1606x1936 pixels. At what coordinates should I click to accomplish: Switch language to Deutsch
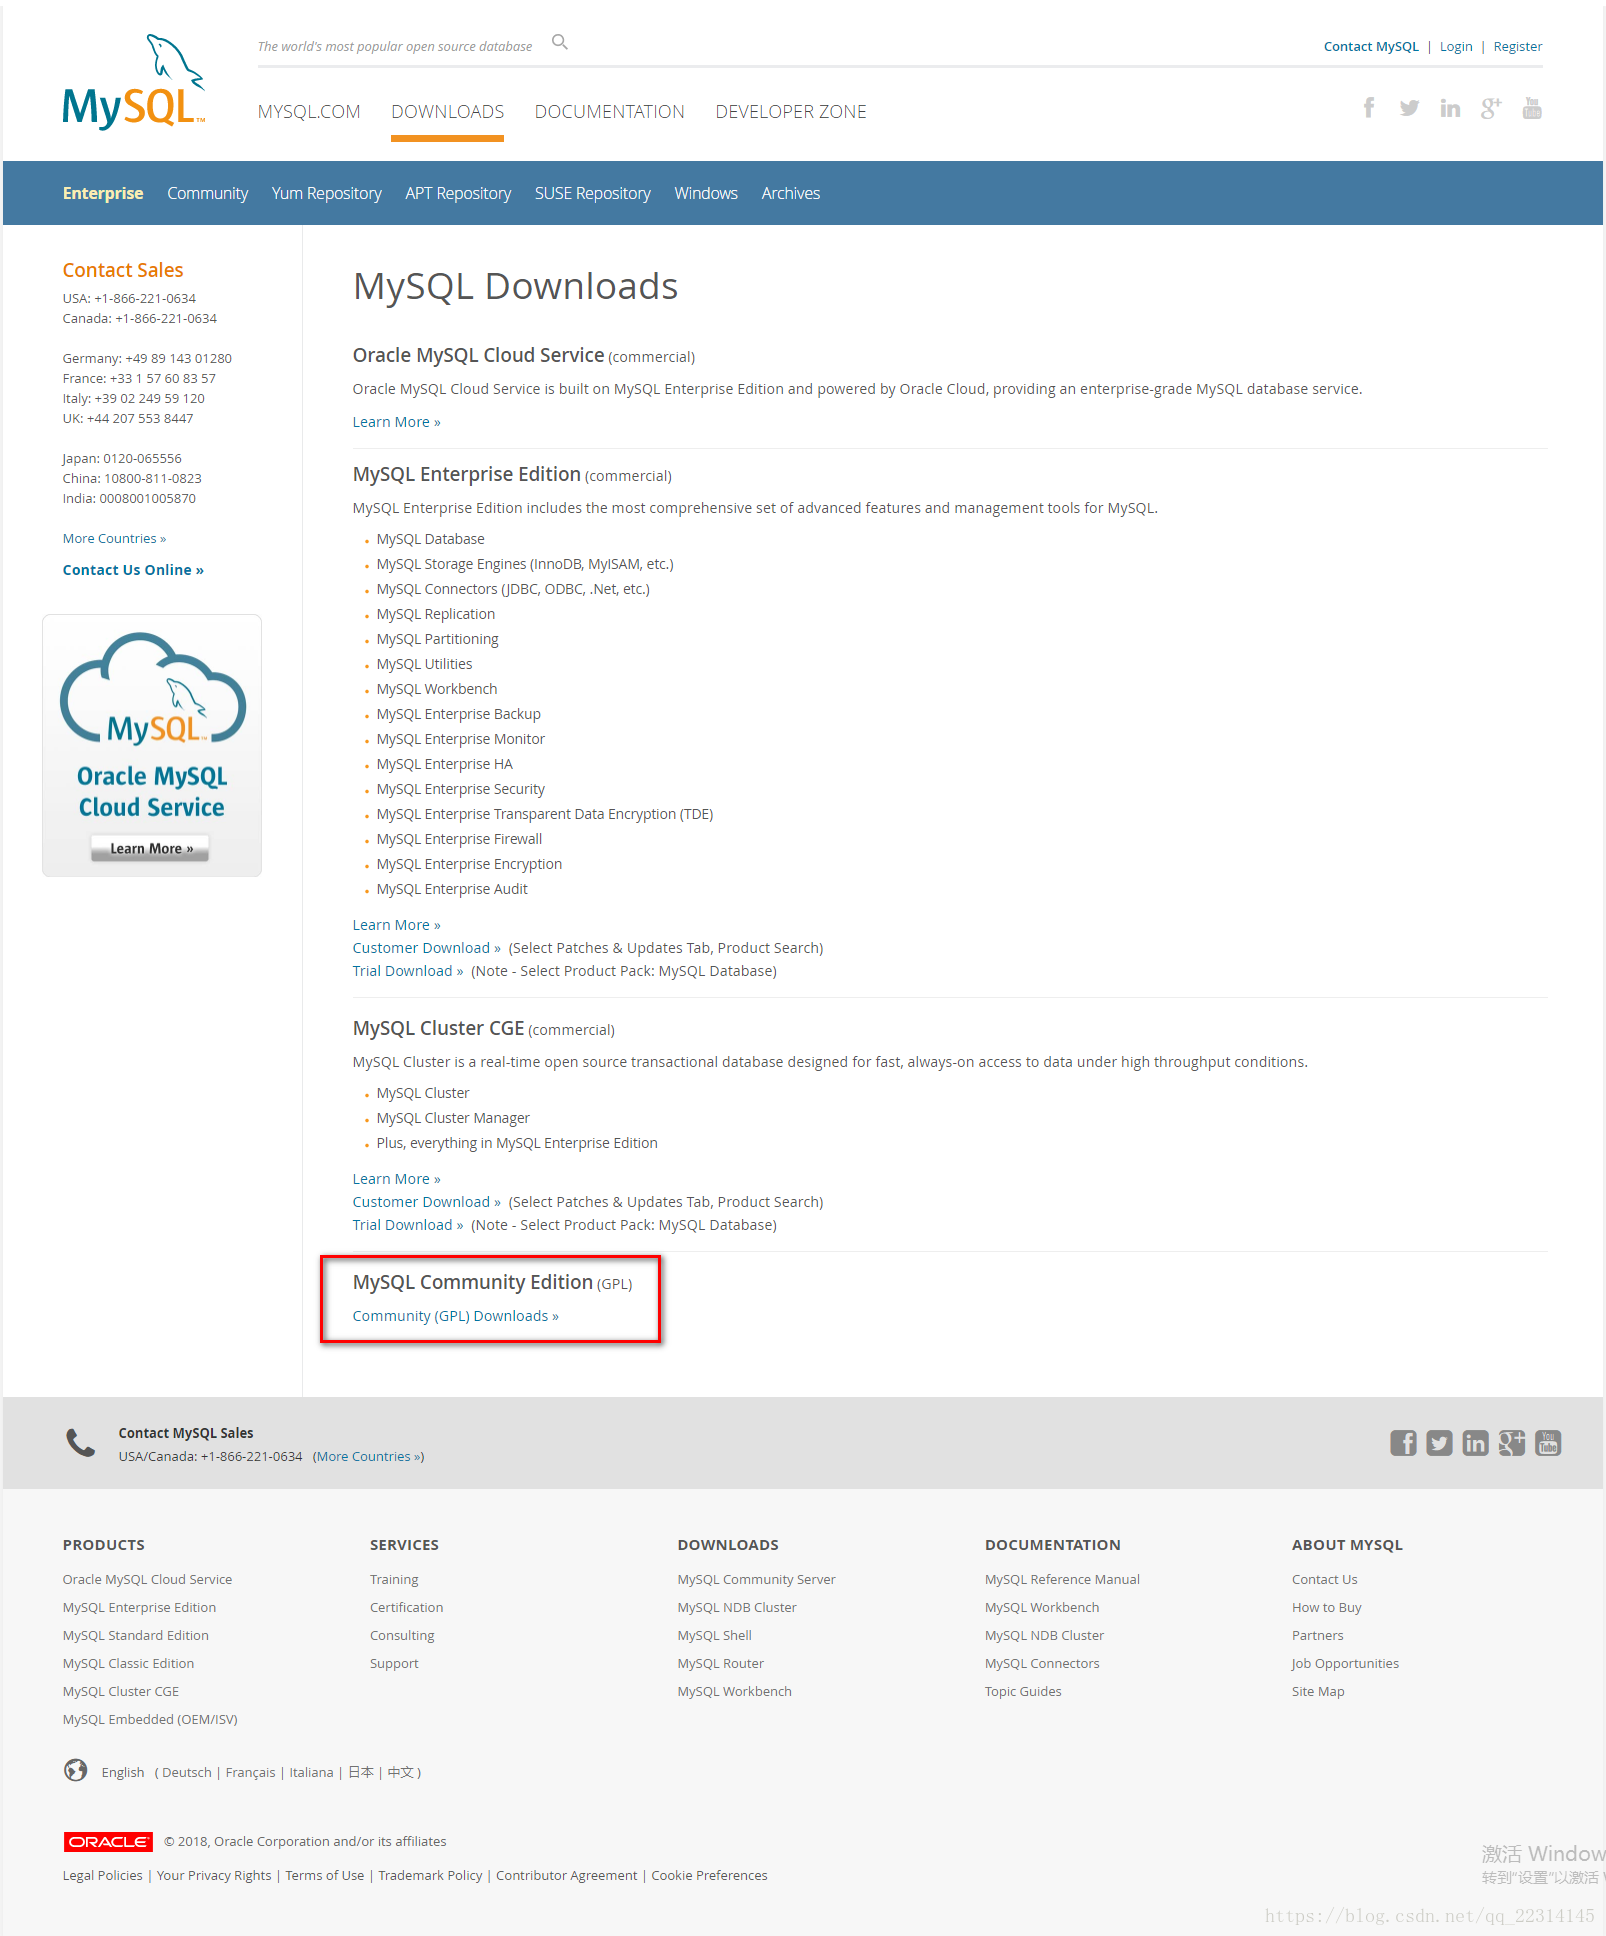[187, 1773]
